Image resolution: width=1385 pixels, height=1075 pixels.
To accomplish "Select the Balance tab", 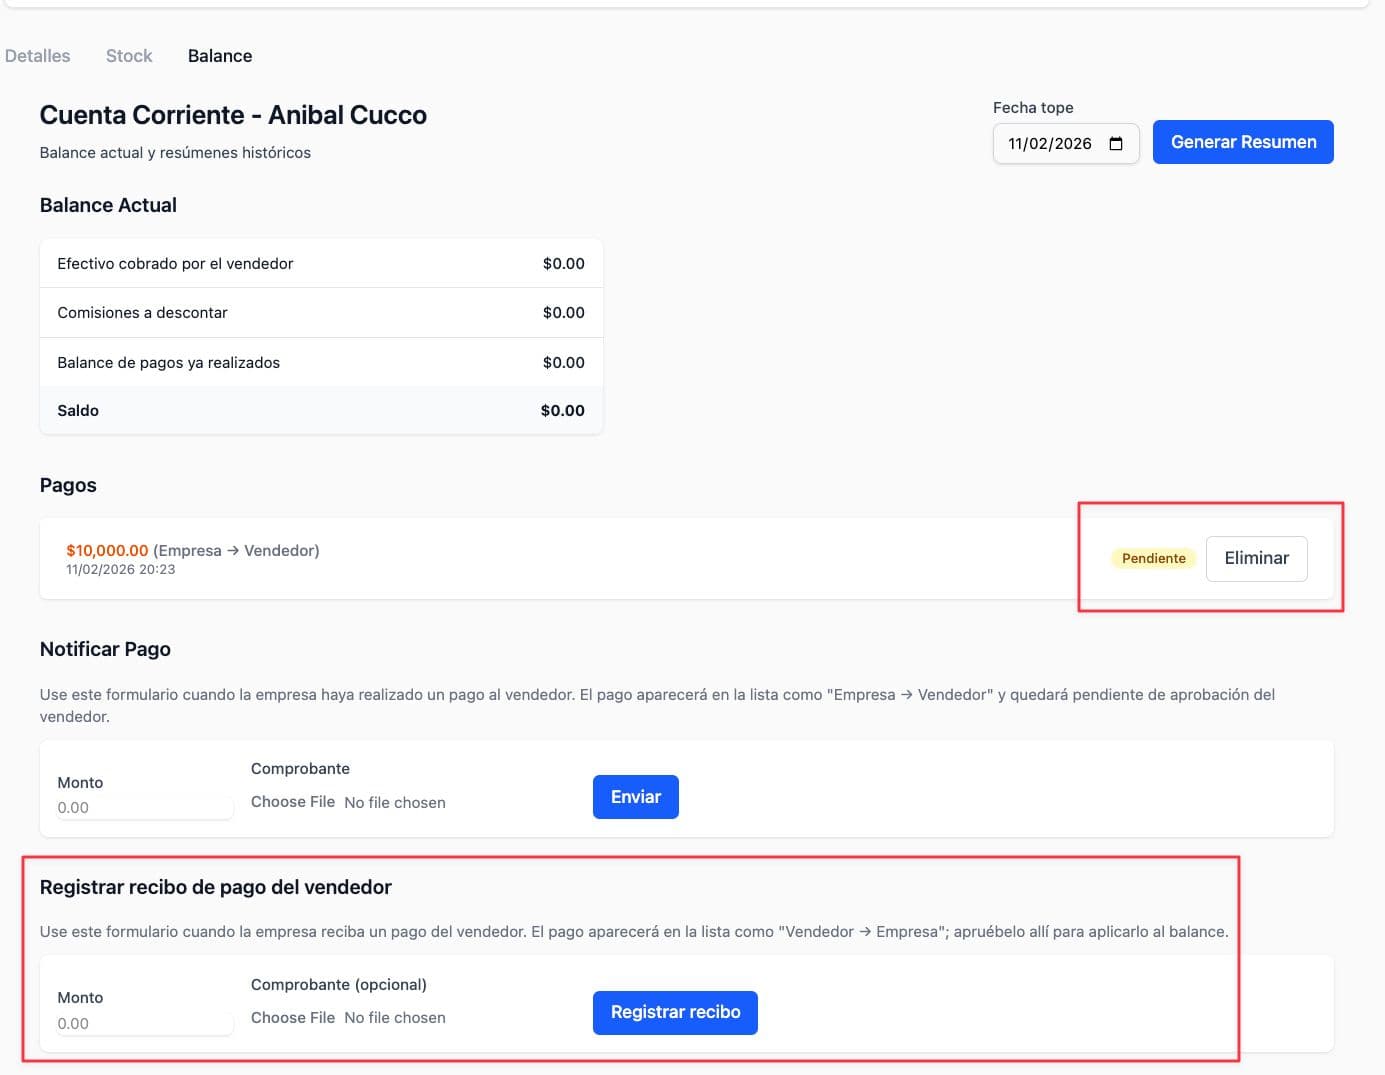I will (220, 56).
